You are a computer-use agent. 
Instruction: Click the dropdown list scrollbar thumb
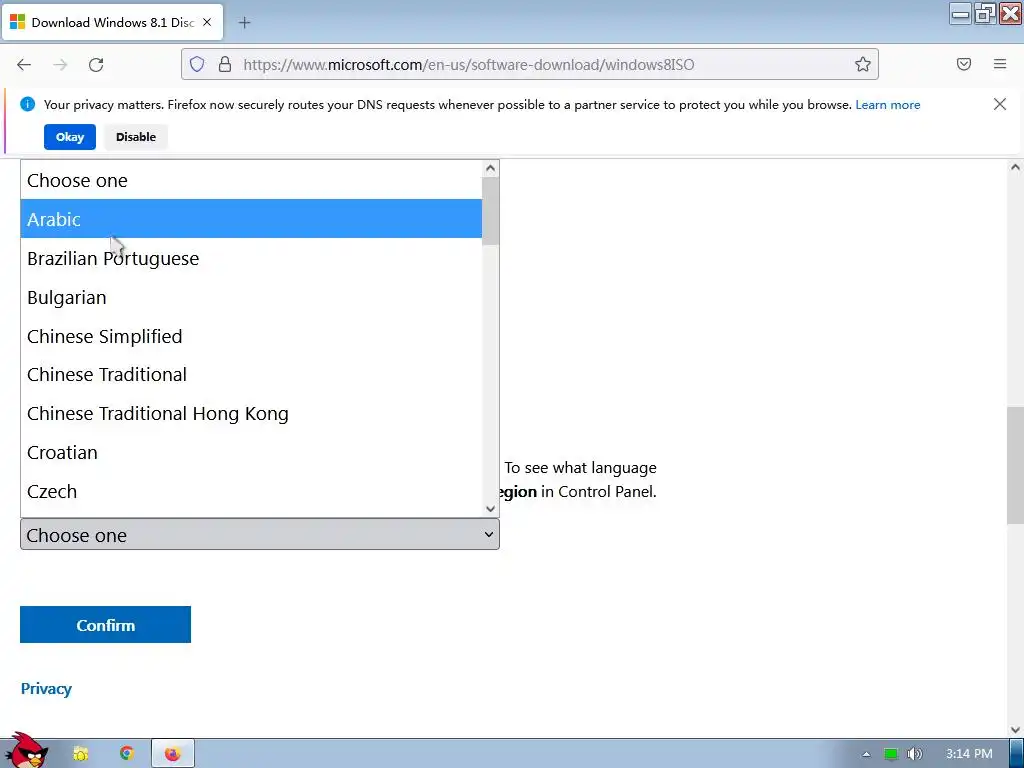click(x=490, y=210)
